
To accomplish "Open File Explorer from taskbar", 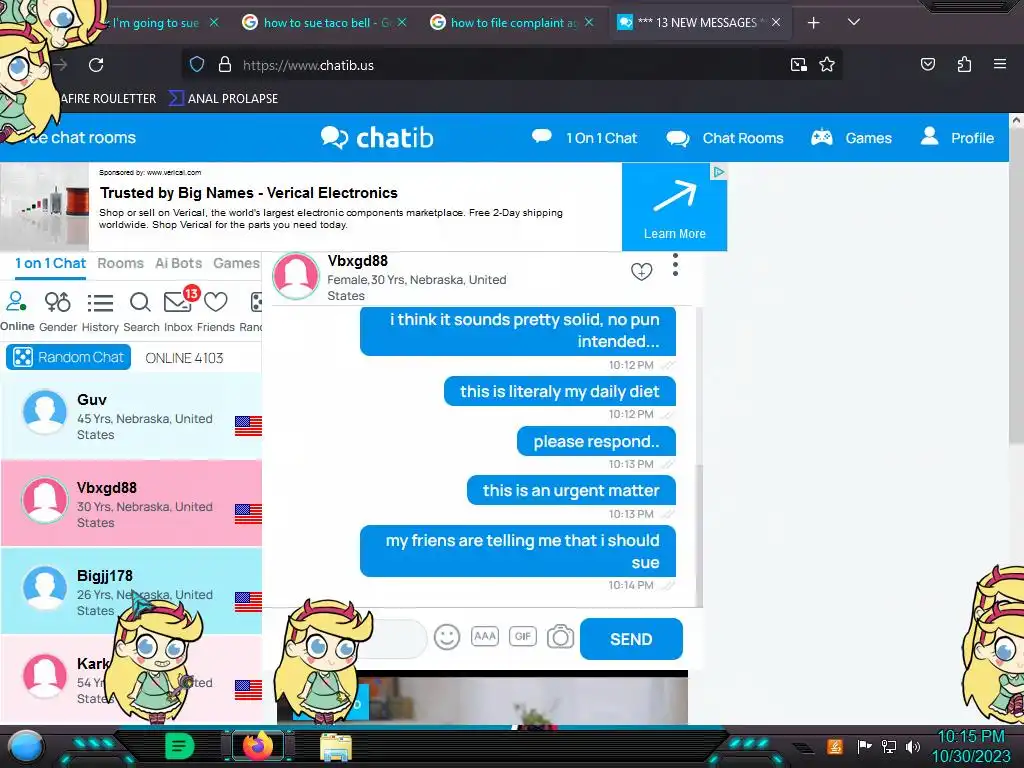I will tap(336, 747).
